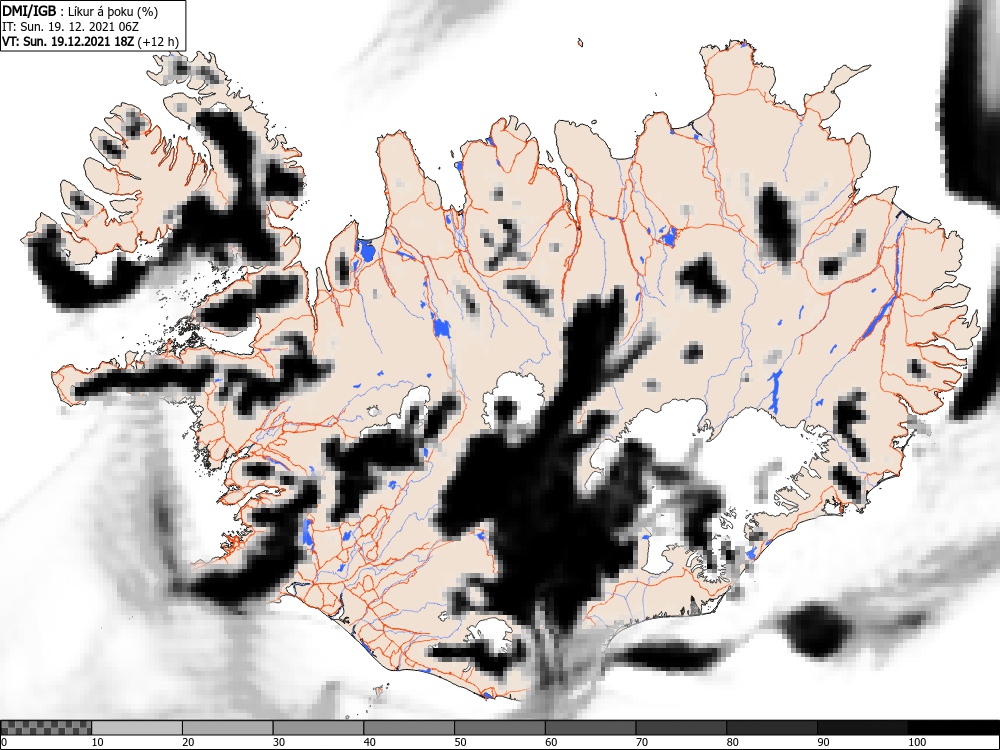Click the '90' scale label
This screenshot has height=750, width=1000.
click(x=823, y=742)
